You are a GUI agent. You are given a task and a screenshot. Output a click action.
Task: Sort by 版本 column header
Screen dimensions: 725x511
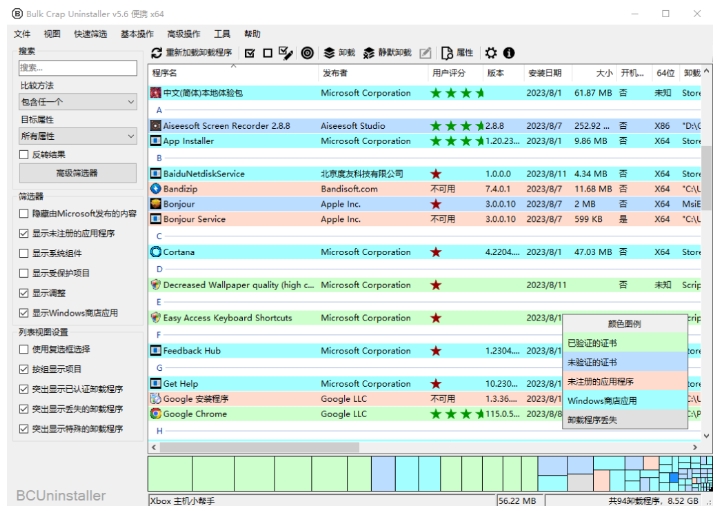(504, 73)
